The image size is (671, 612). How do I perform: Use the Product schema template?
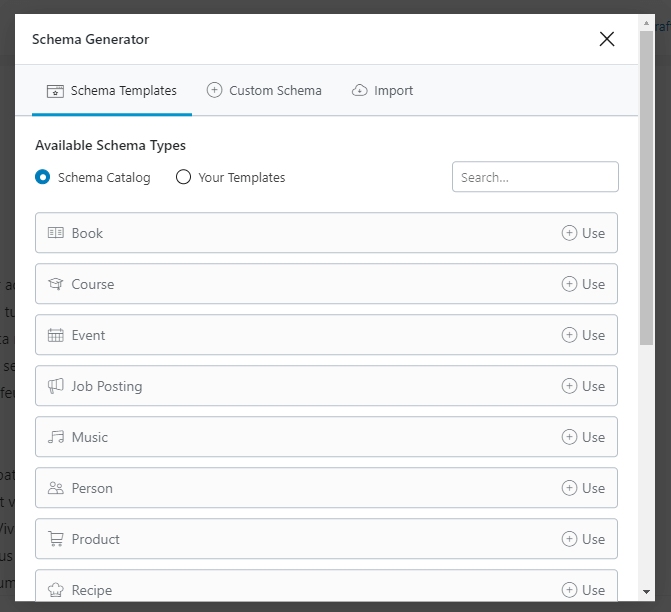tap(583, 539)
